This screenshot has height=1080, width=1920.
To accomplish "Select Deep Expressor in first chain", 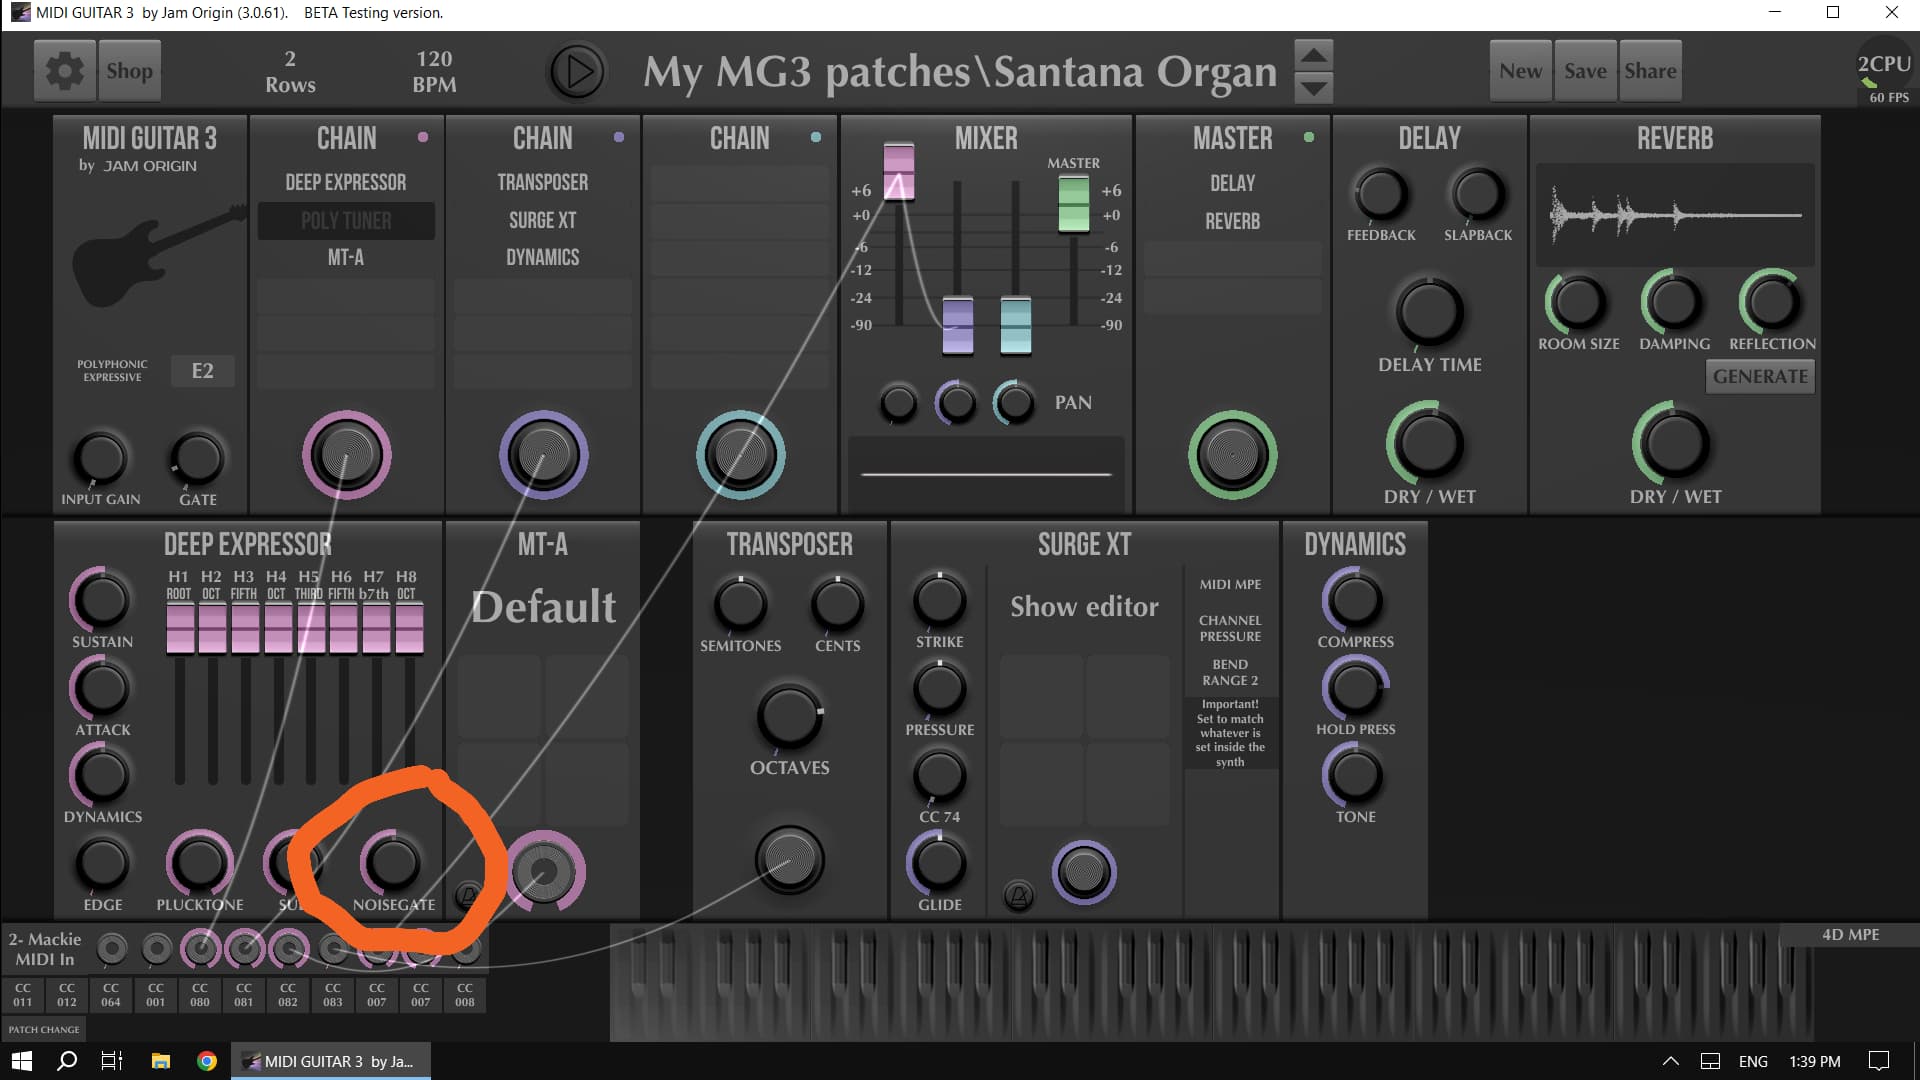I will tap(346, 183).
